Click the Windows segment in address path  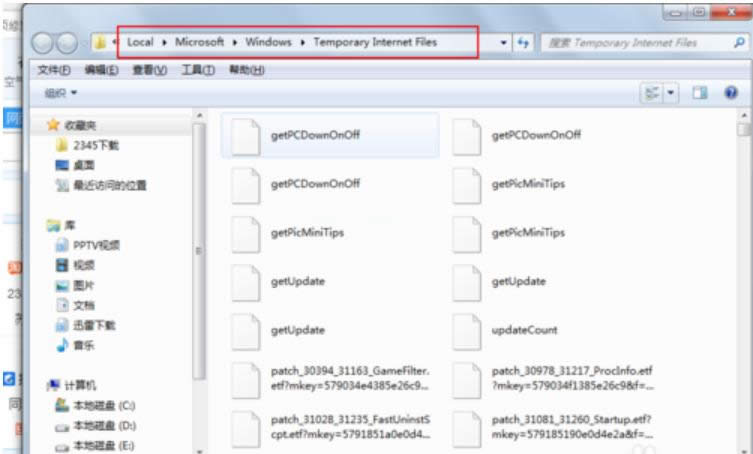267,43
